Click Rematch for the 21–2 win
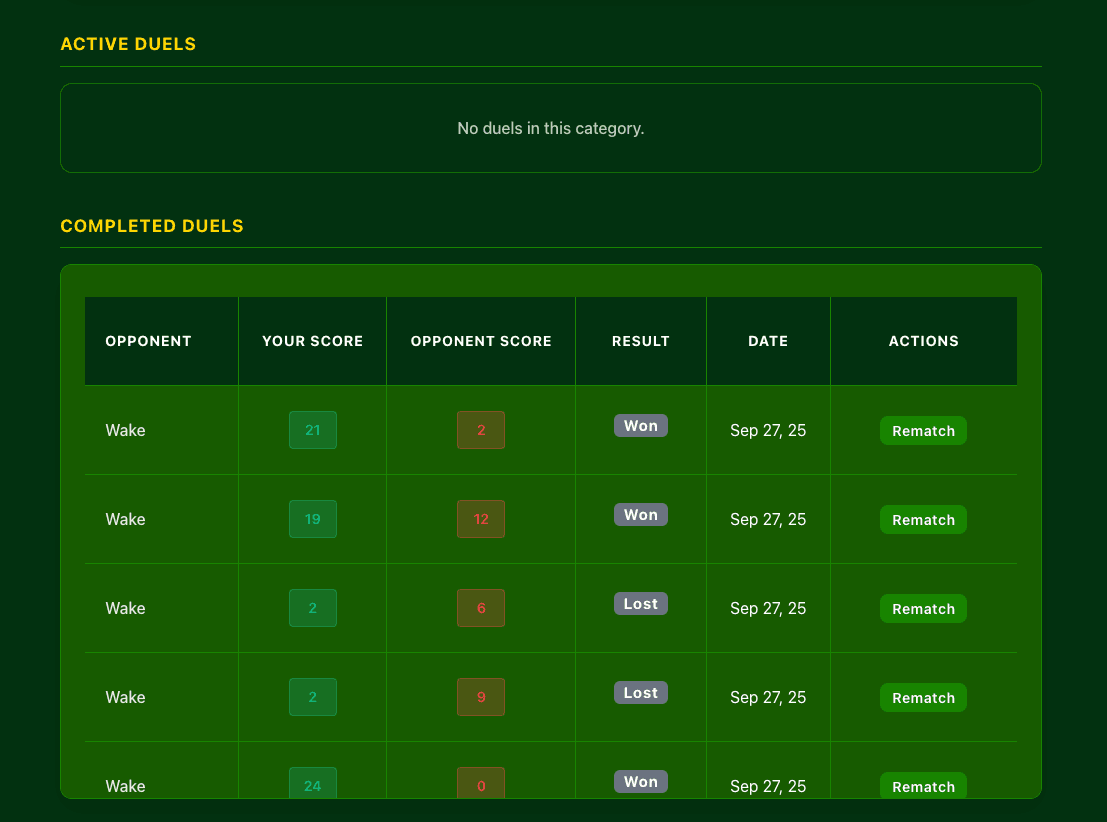The image size is (1107, 822). click(923, 431)
